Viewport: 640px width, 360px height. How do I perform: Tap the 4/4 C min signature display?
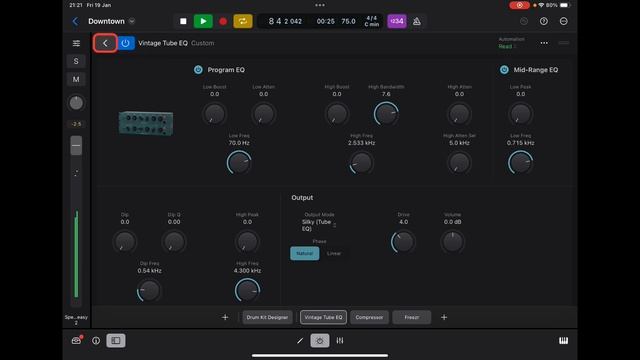(371, 21)
